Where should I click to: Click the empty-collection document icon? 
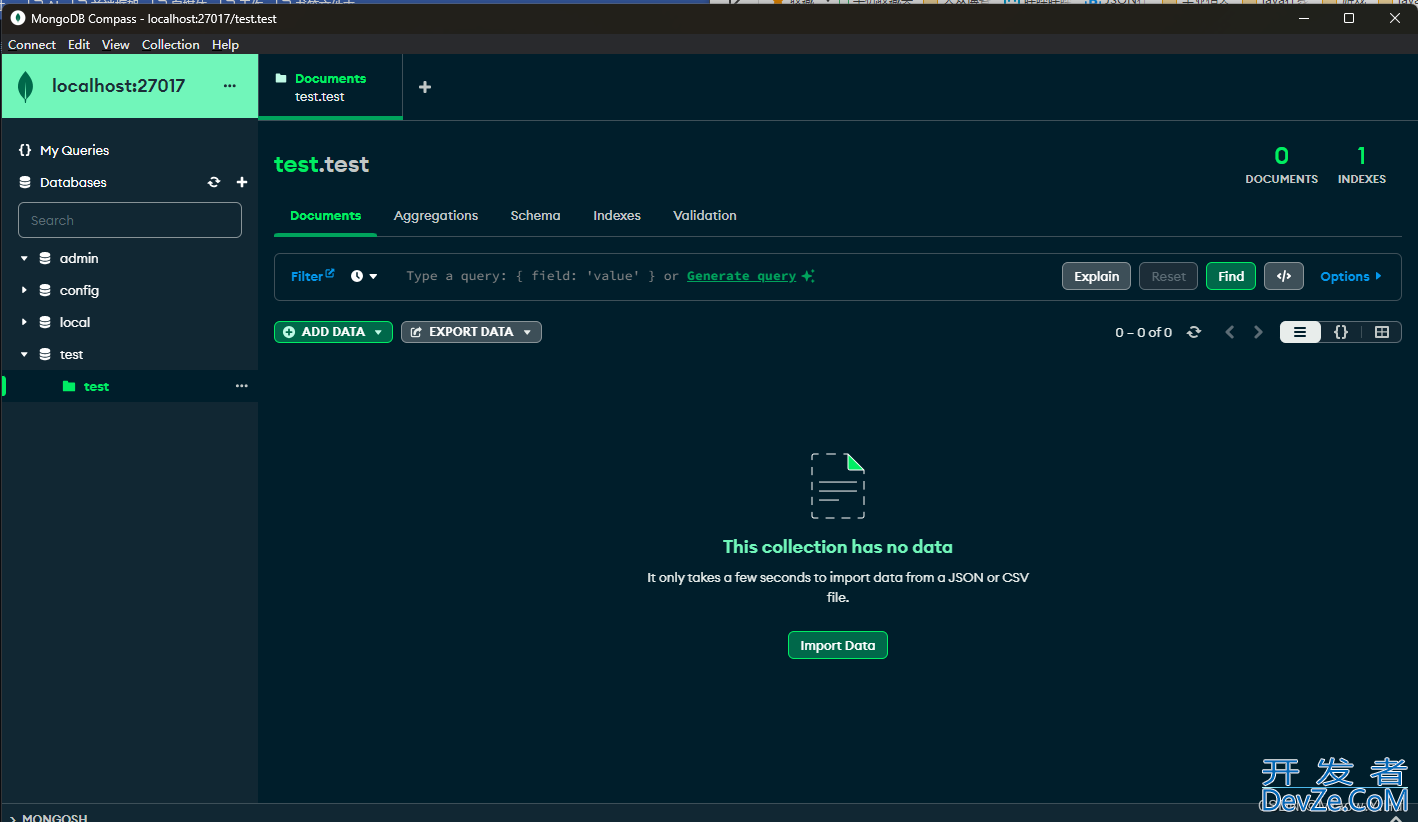838,485
